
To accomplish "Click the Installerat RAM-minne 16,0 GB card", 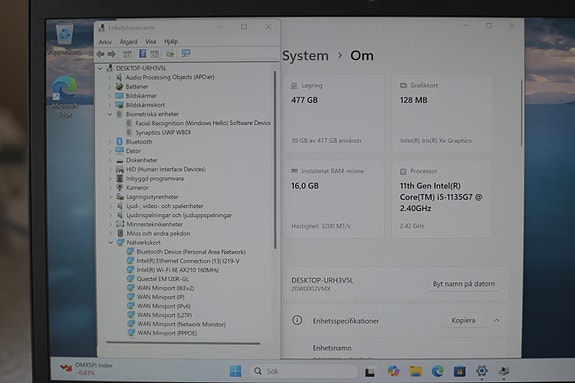I will [x=334, y=199].
